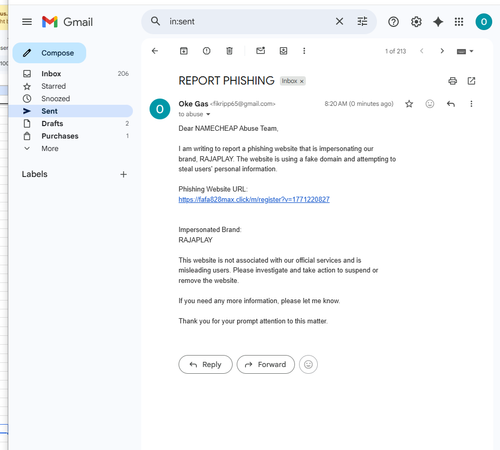Image resolution: width=500 pixels, height=450 pixels.
Task: Clear the search with the X icon
Action: point(339,21)
